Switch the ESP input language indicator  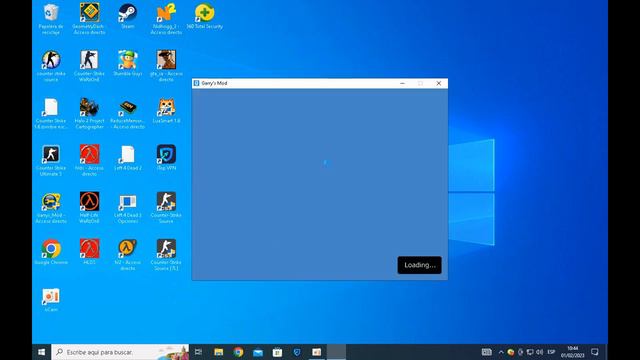coord(551,352)
